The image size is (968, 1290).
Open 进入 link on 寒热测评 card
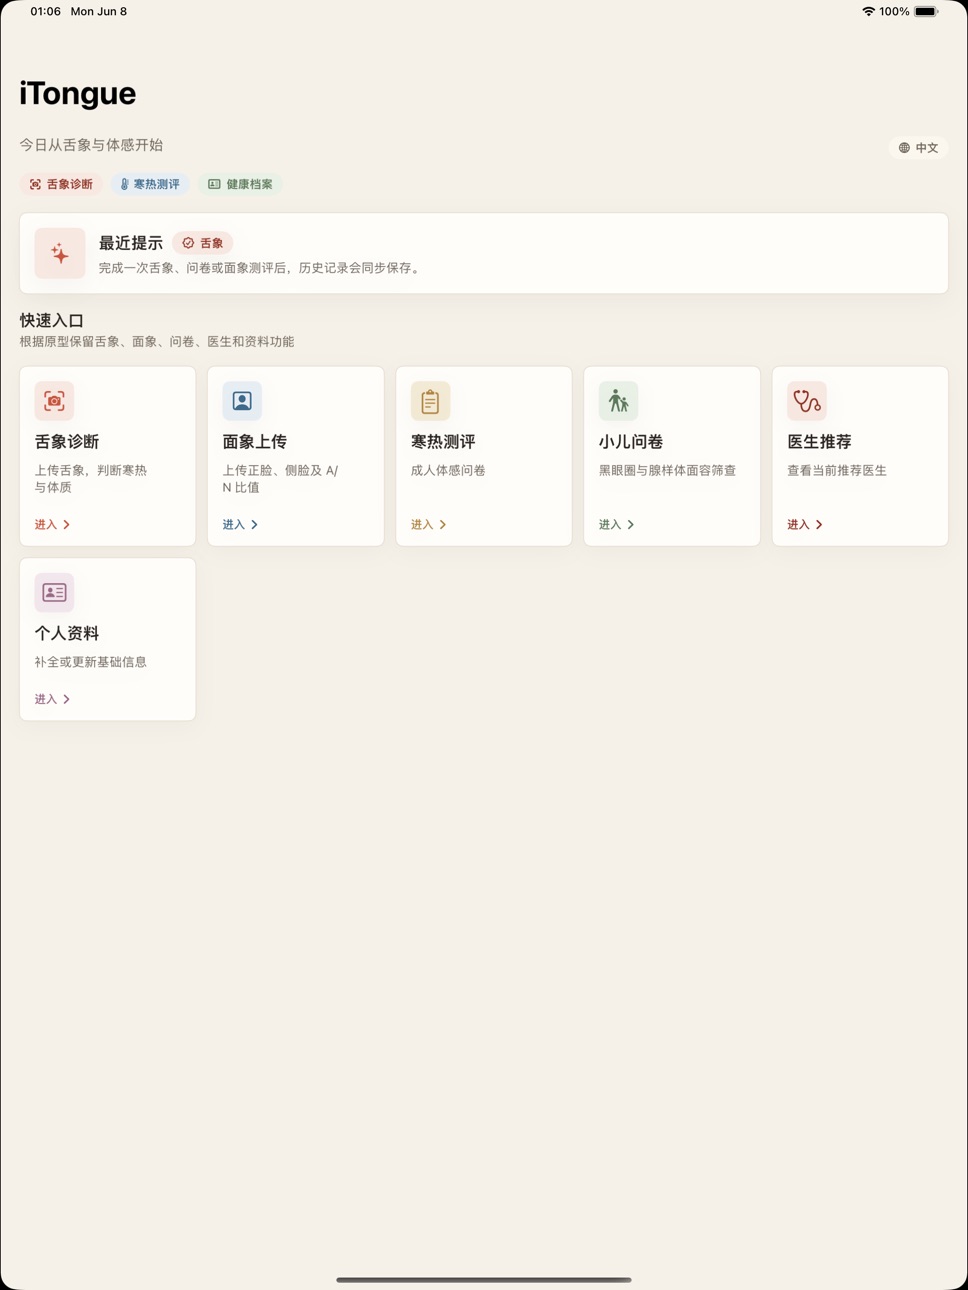click(429, 524)
